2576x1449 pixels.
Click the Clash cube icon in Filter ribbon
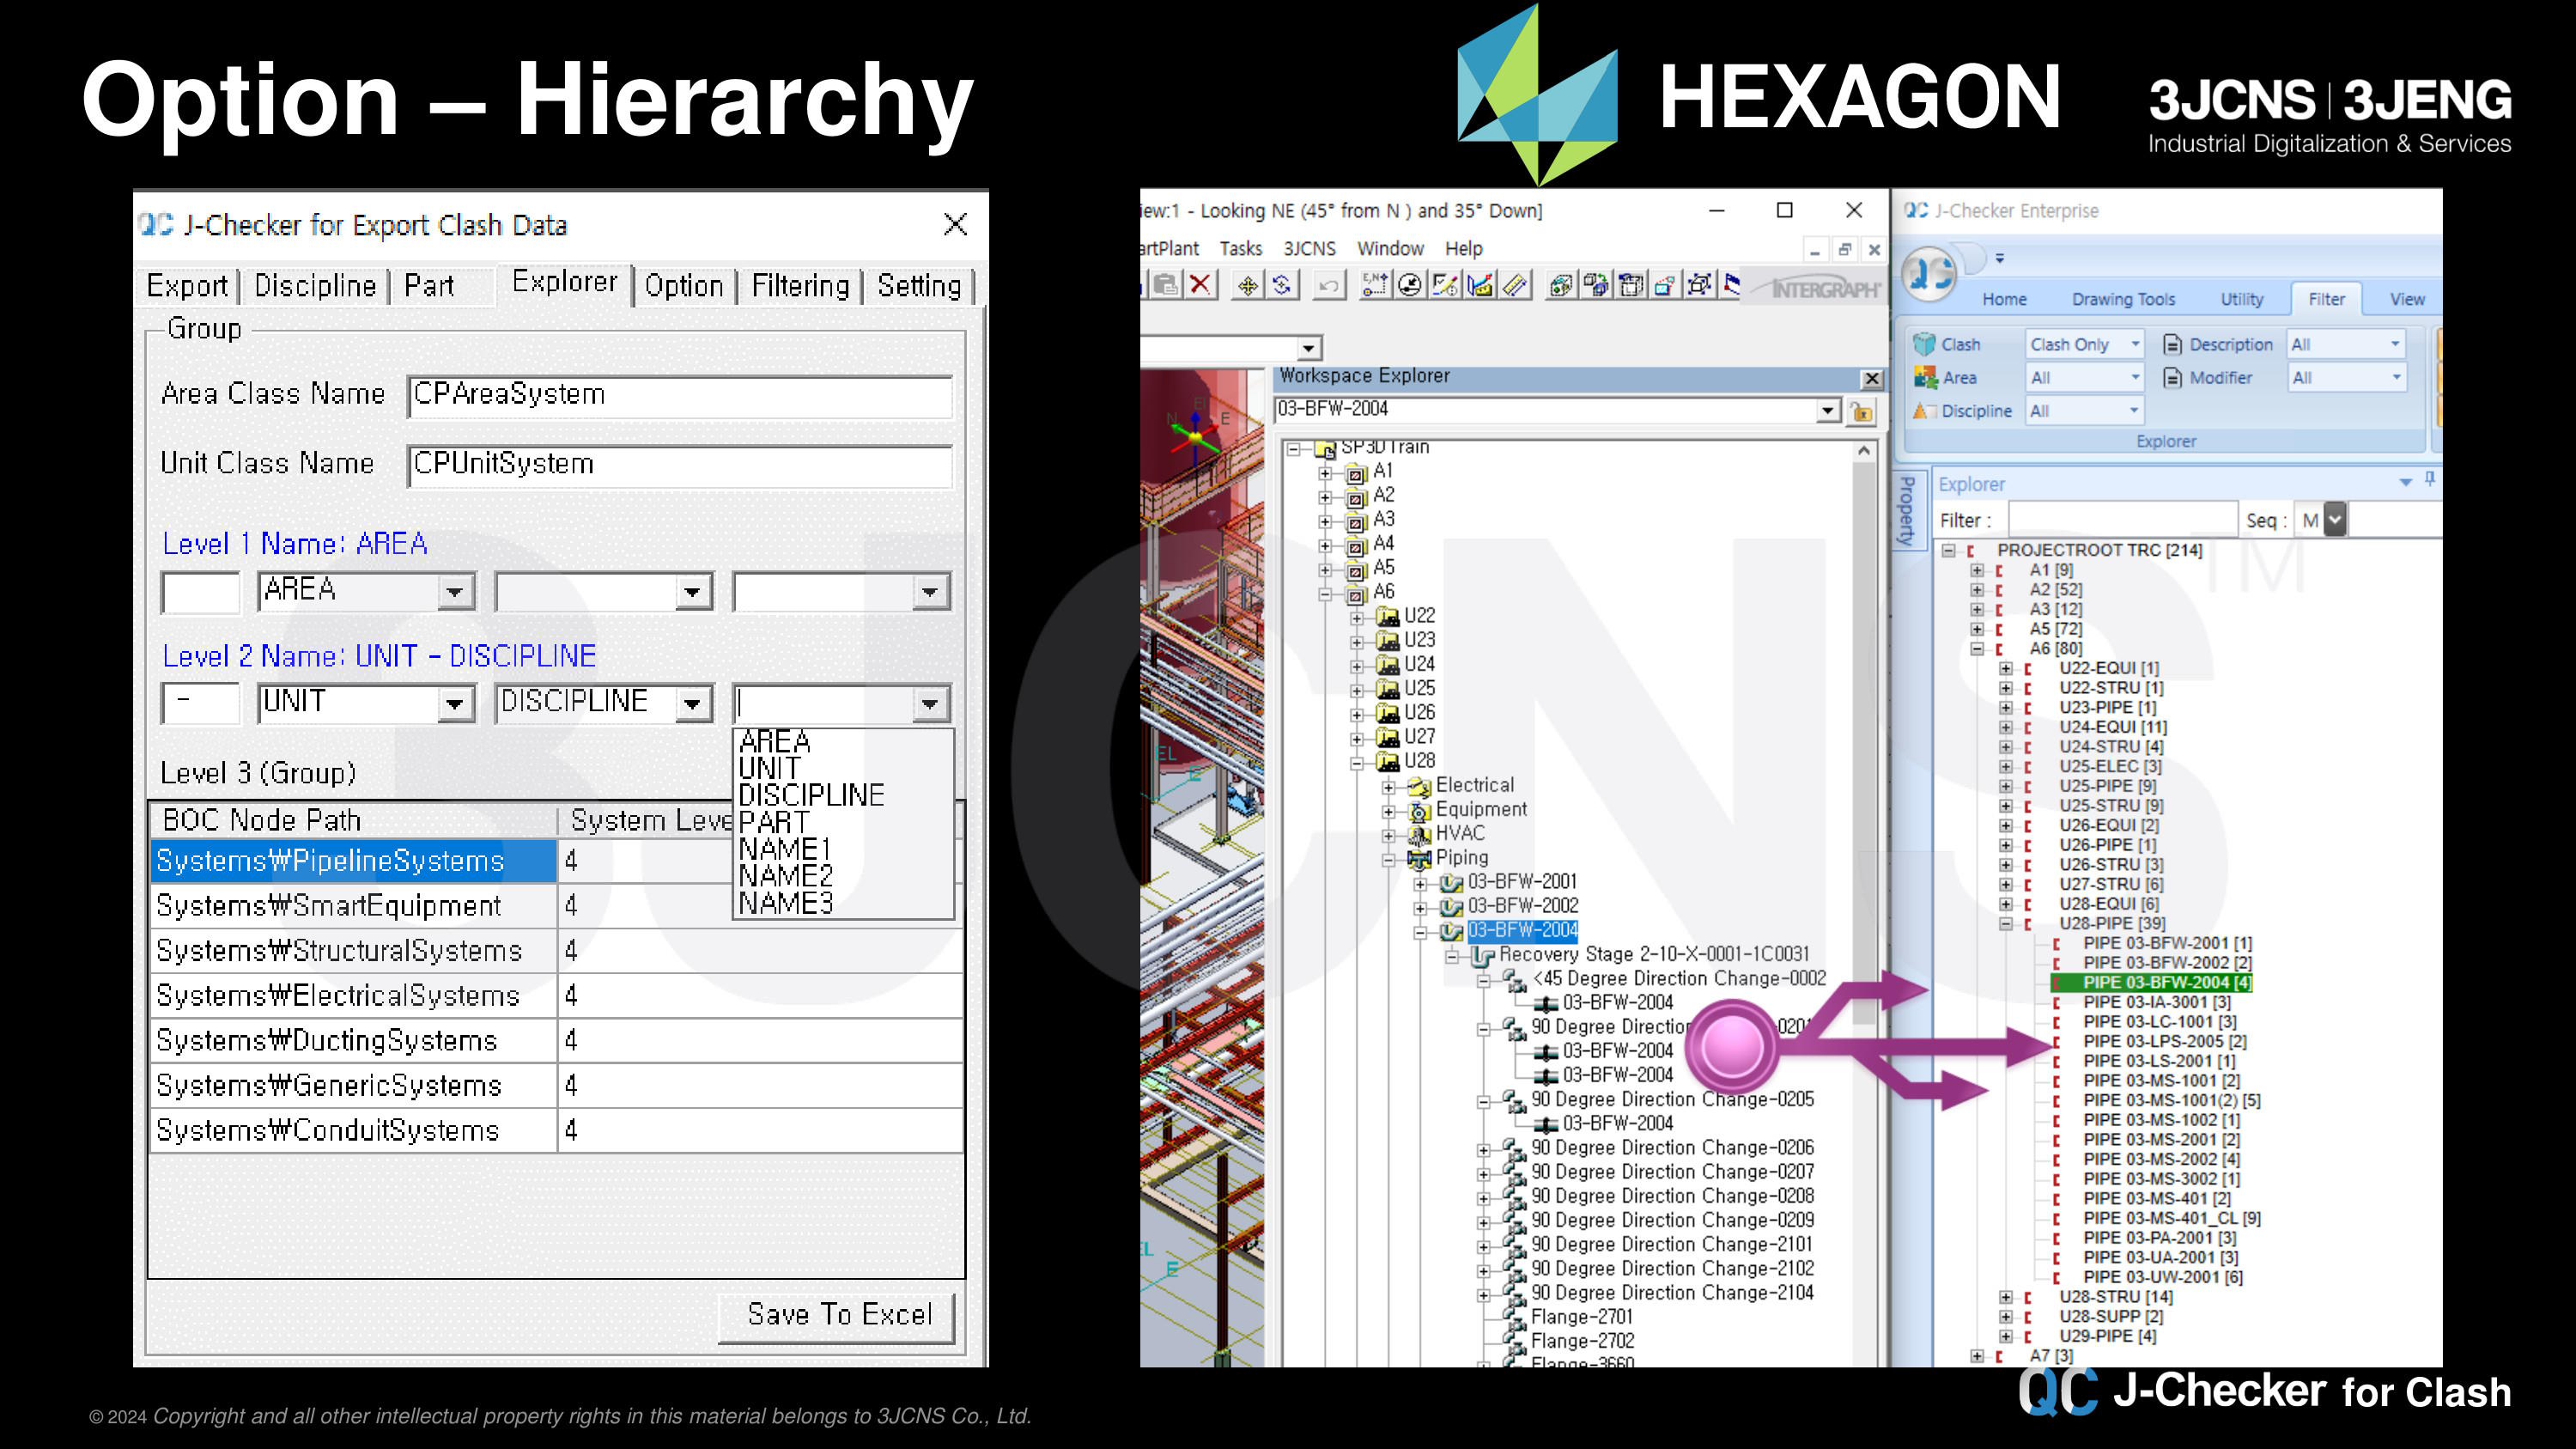click(x=1924, y=344)
